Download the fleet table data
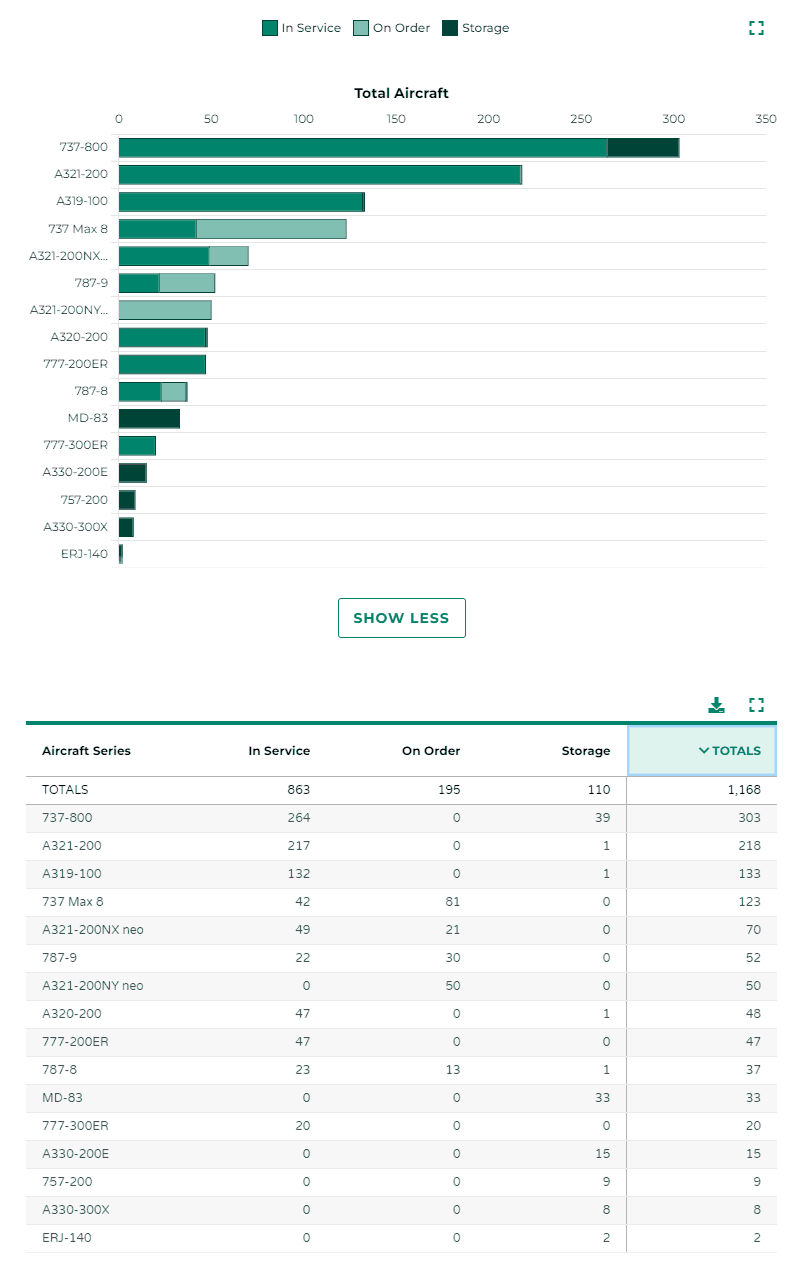 716,705
